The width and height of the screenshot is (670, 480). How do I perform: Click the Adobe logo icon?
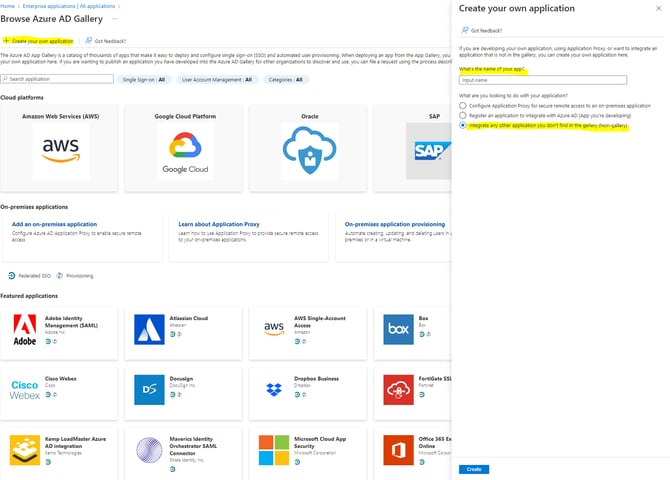pyautogui.click(x=24, y=330)
